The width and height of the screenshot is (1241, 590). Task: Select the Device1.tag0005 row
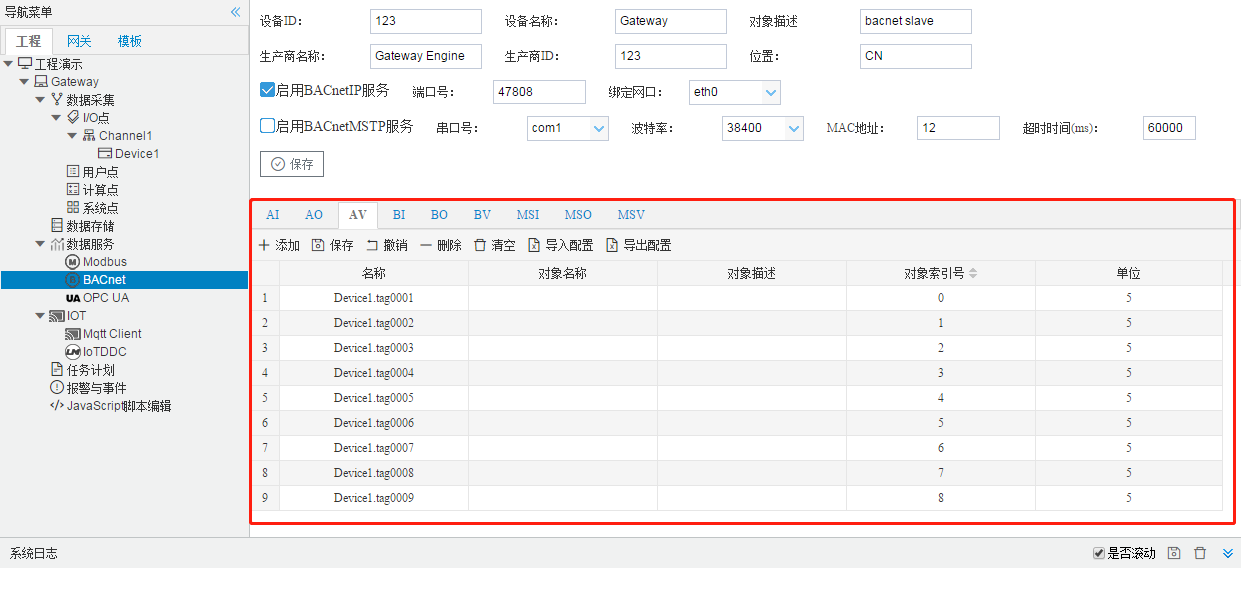click(737, 398)
